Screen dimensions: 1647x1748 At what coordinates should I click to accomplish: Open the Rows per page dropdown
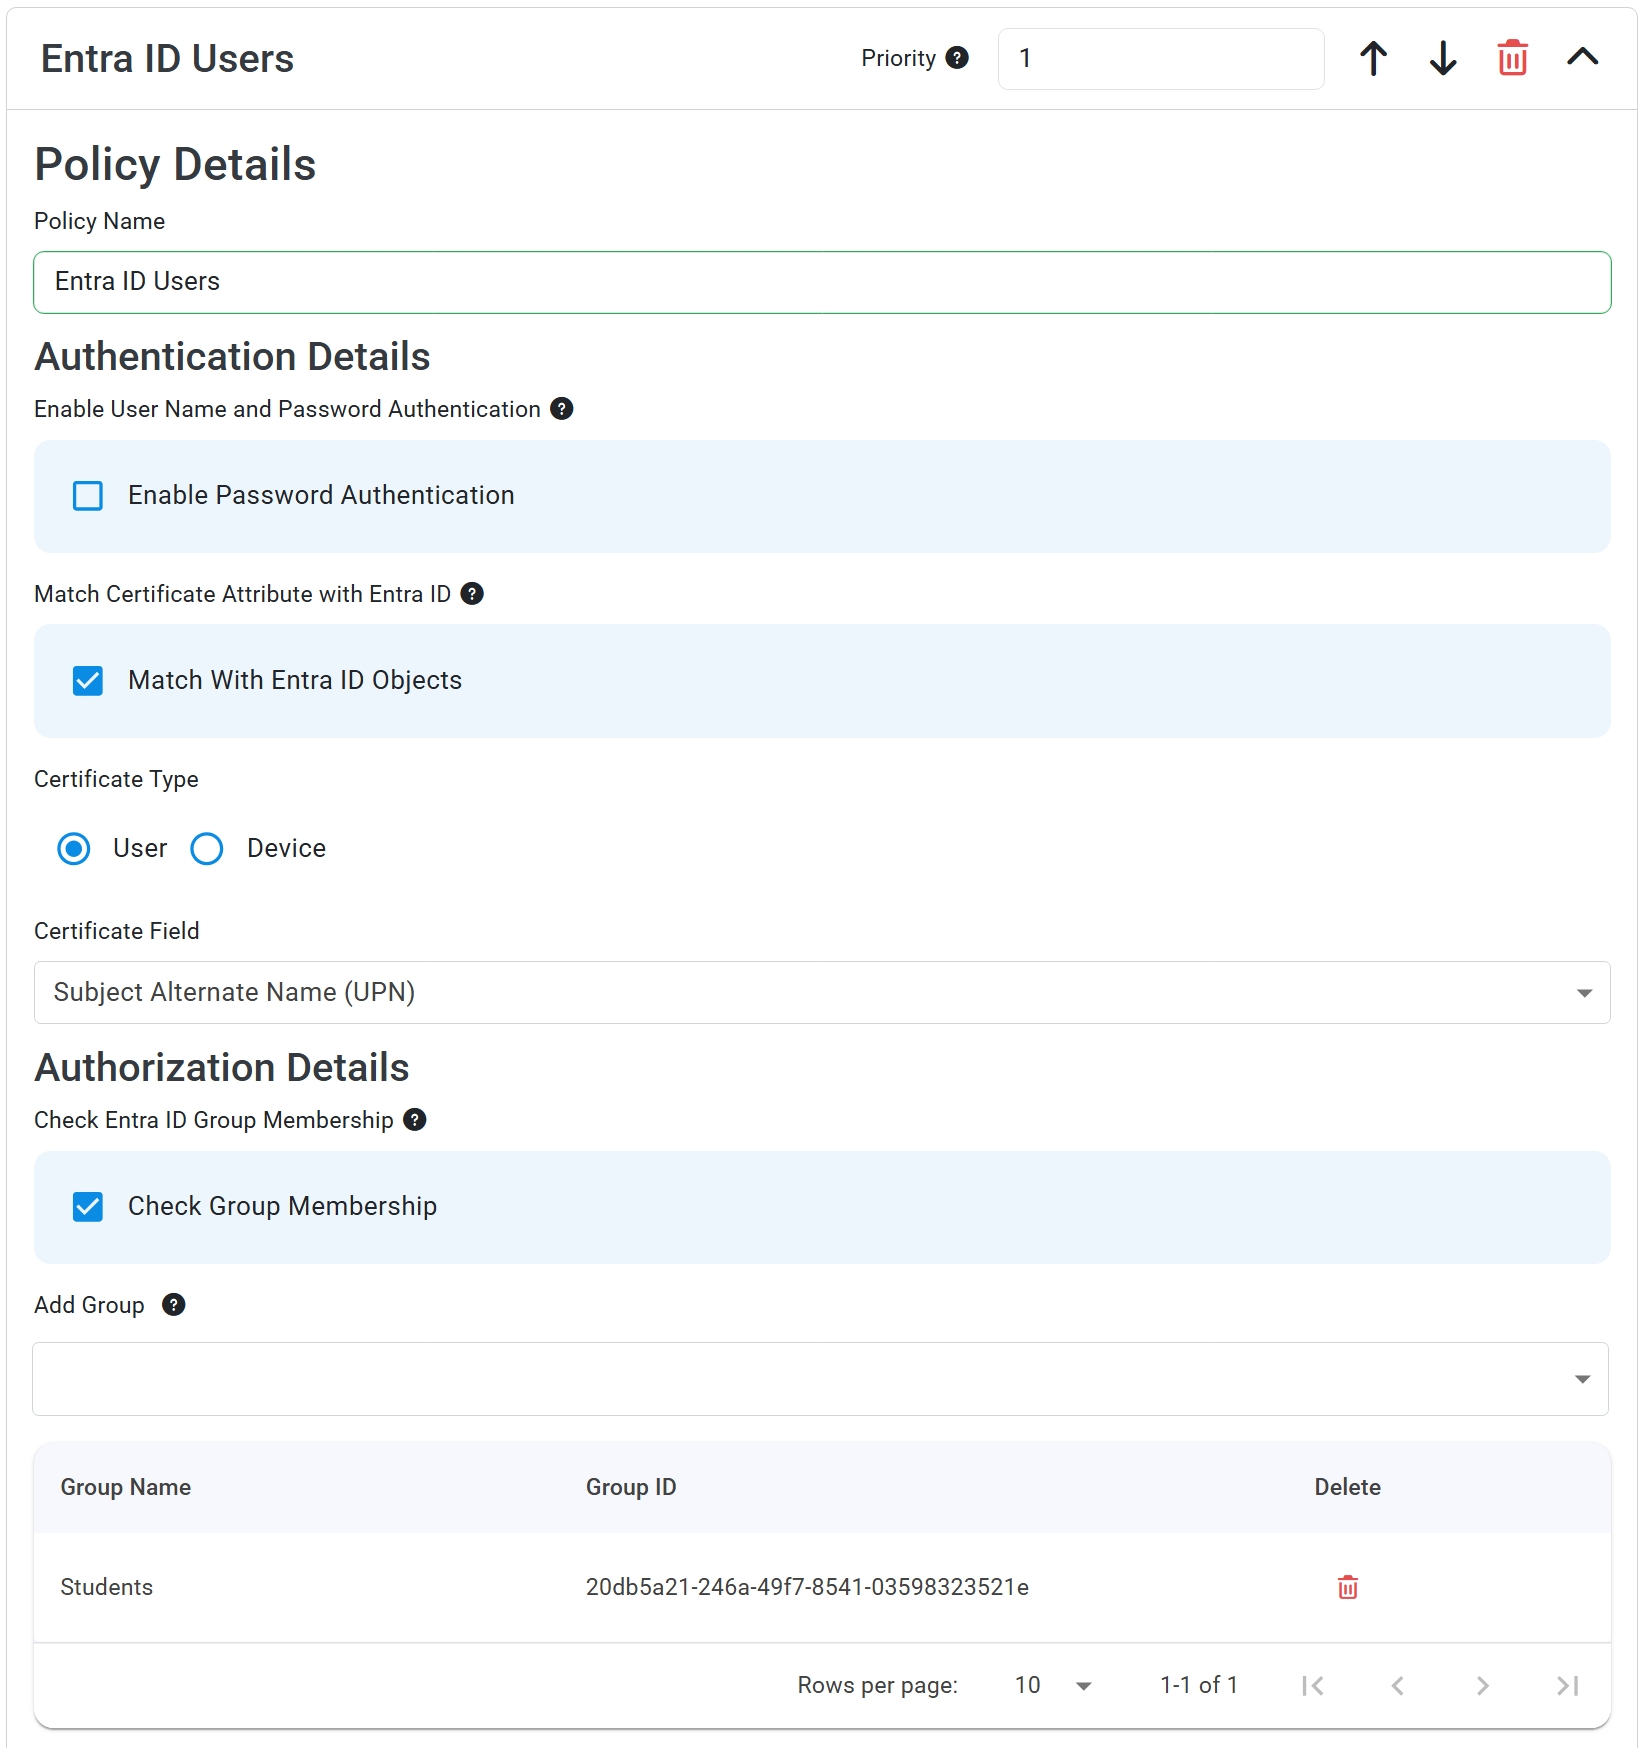(1052, 1686)
